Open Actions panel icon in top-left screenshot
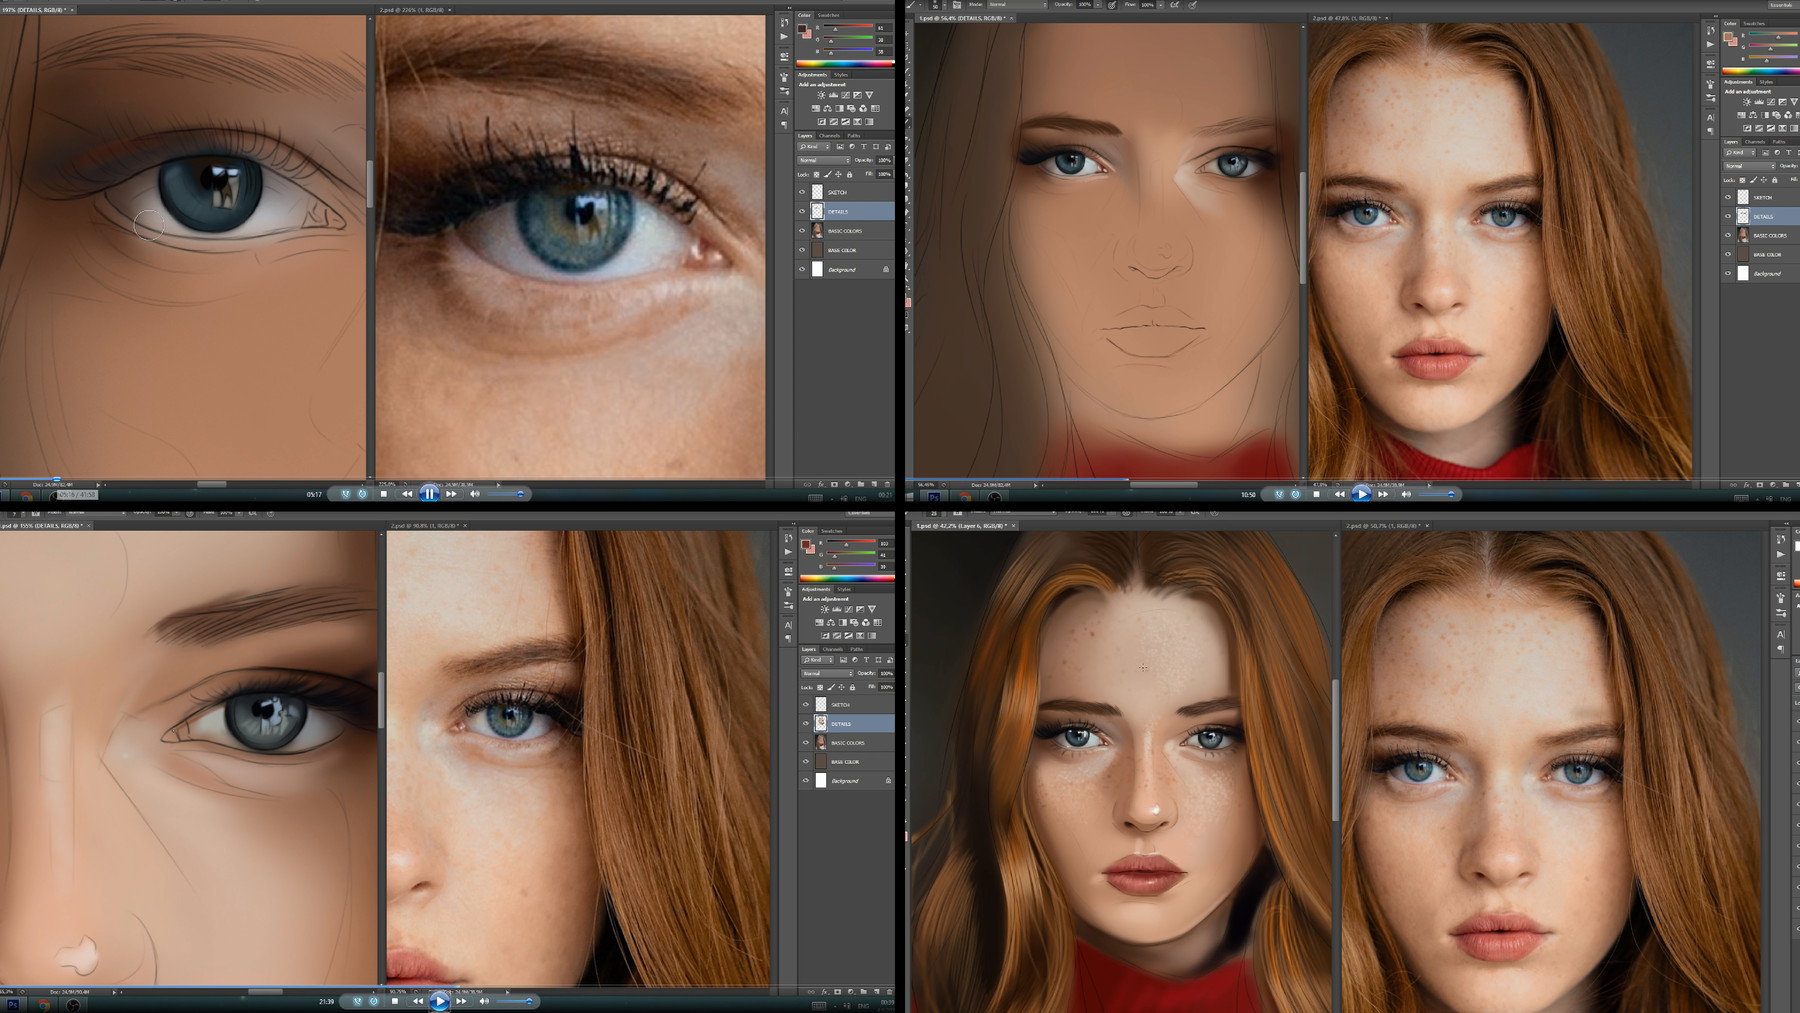Screen dimensions: 1800x1013 [784, 36]
